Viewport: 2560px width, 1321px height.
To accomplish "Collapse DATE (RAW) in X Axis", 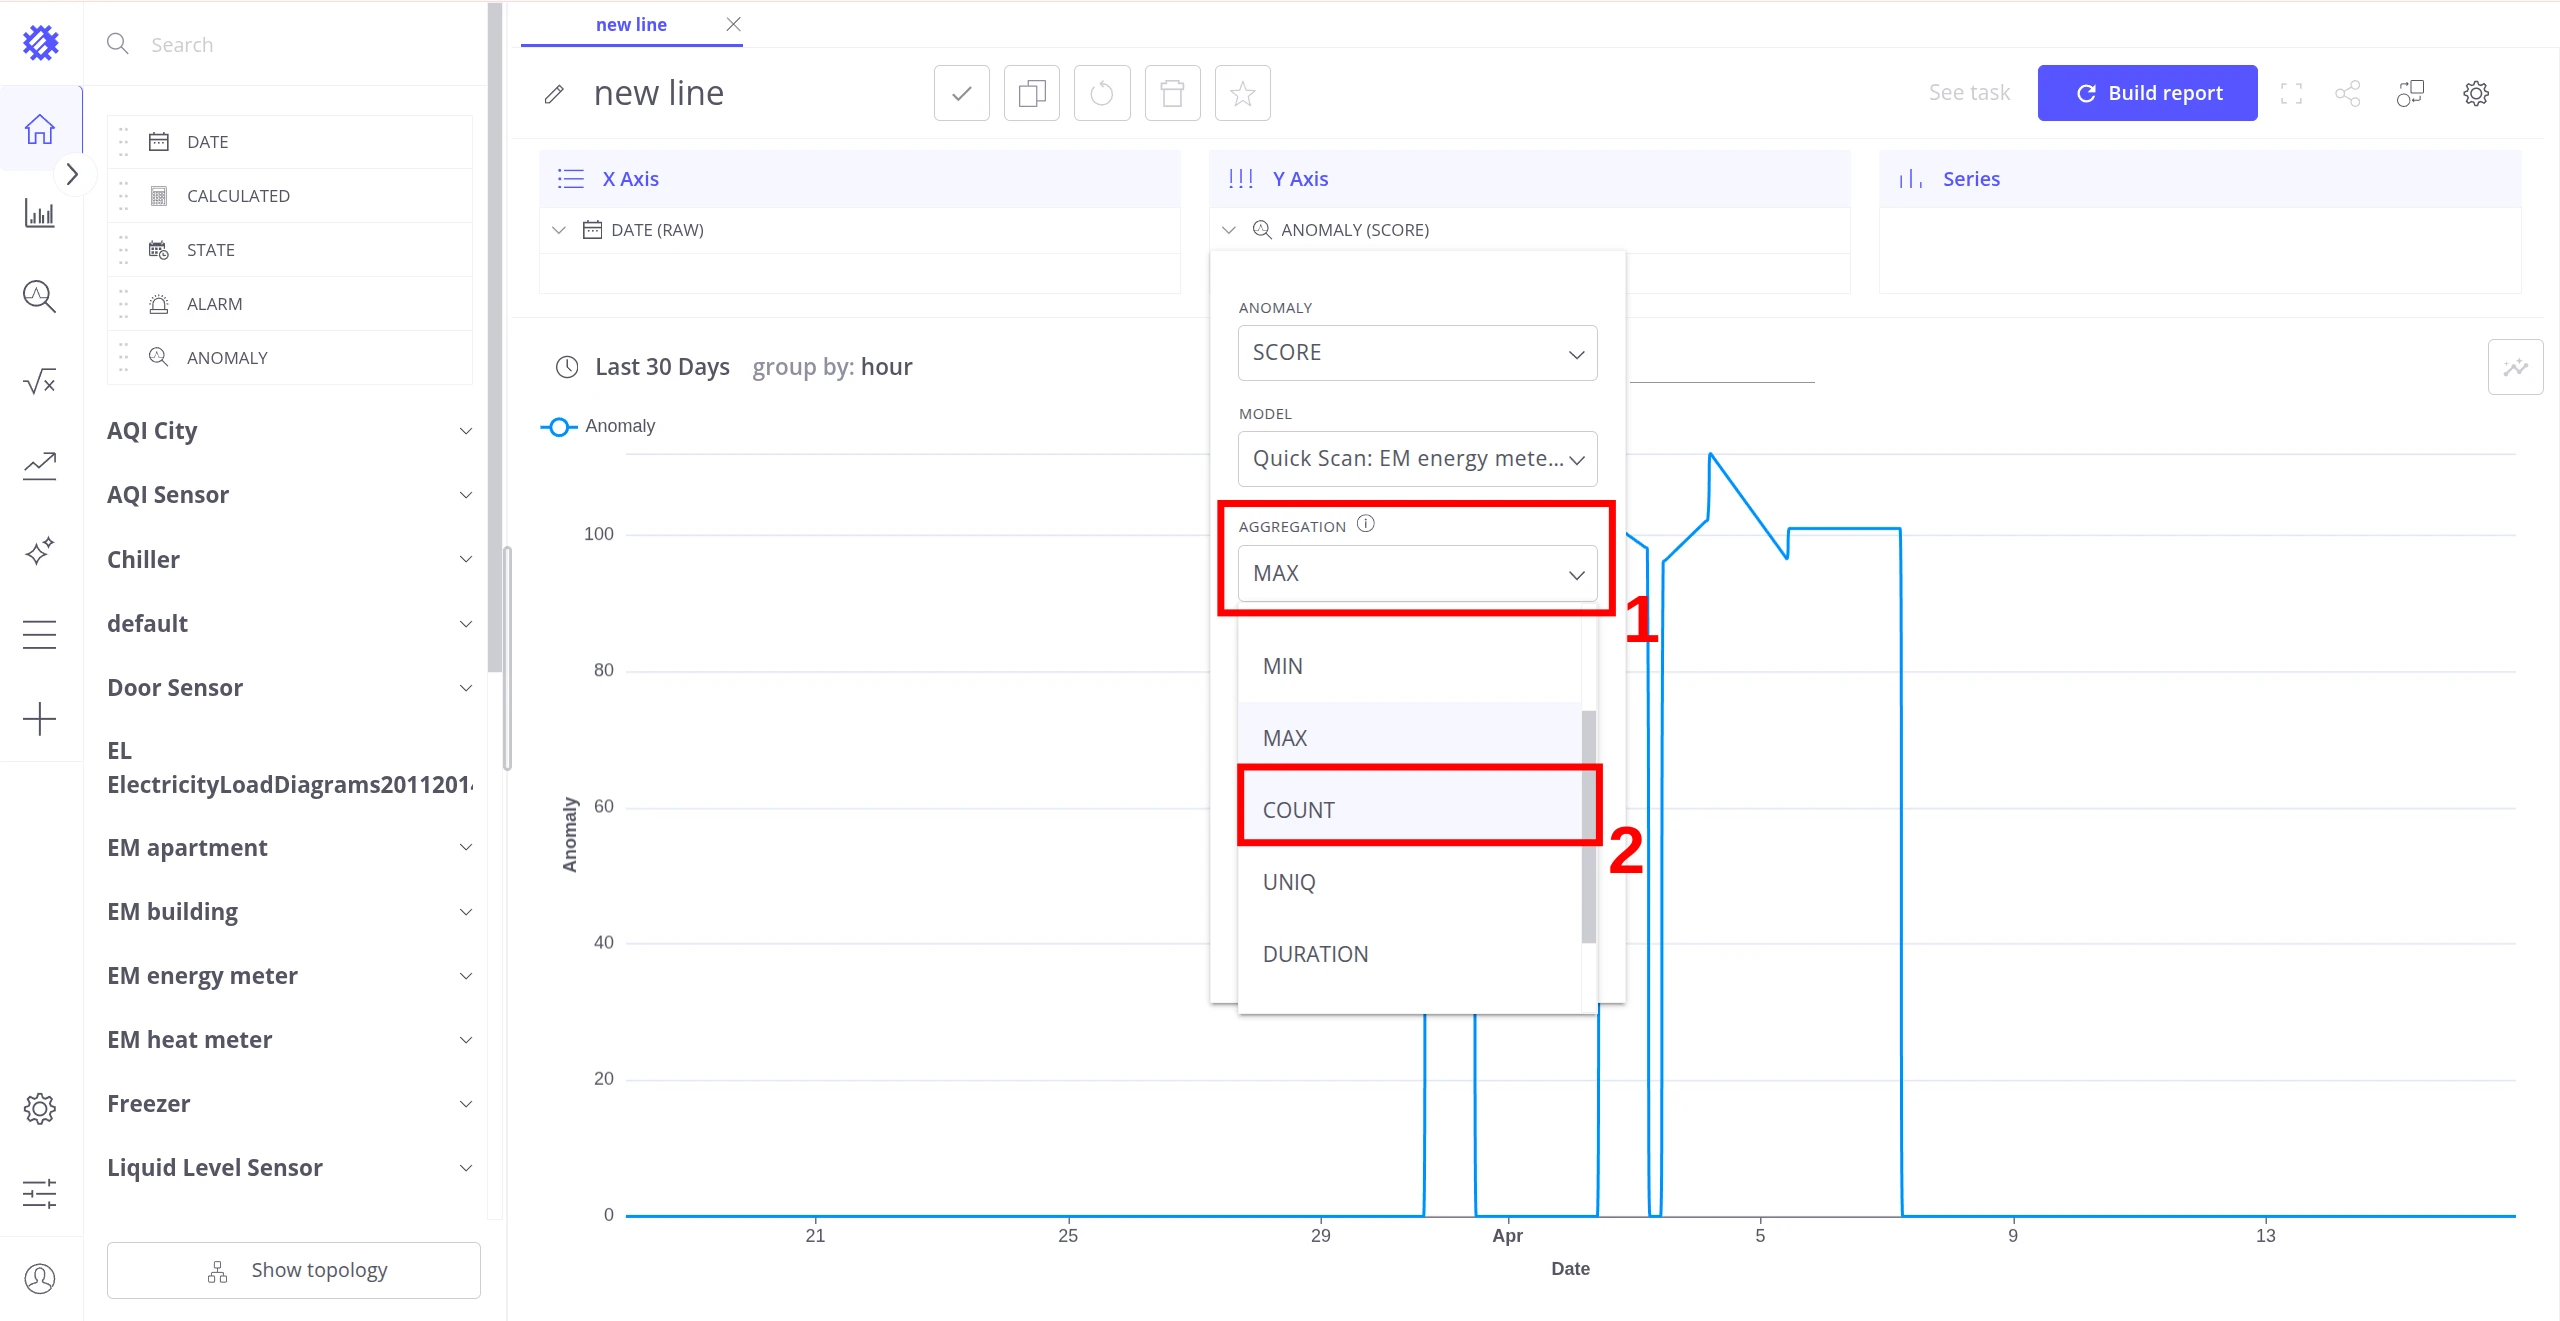I will 559,230.
